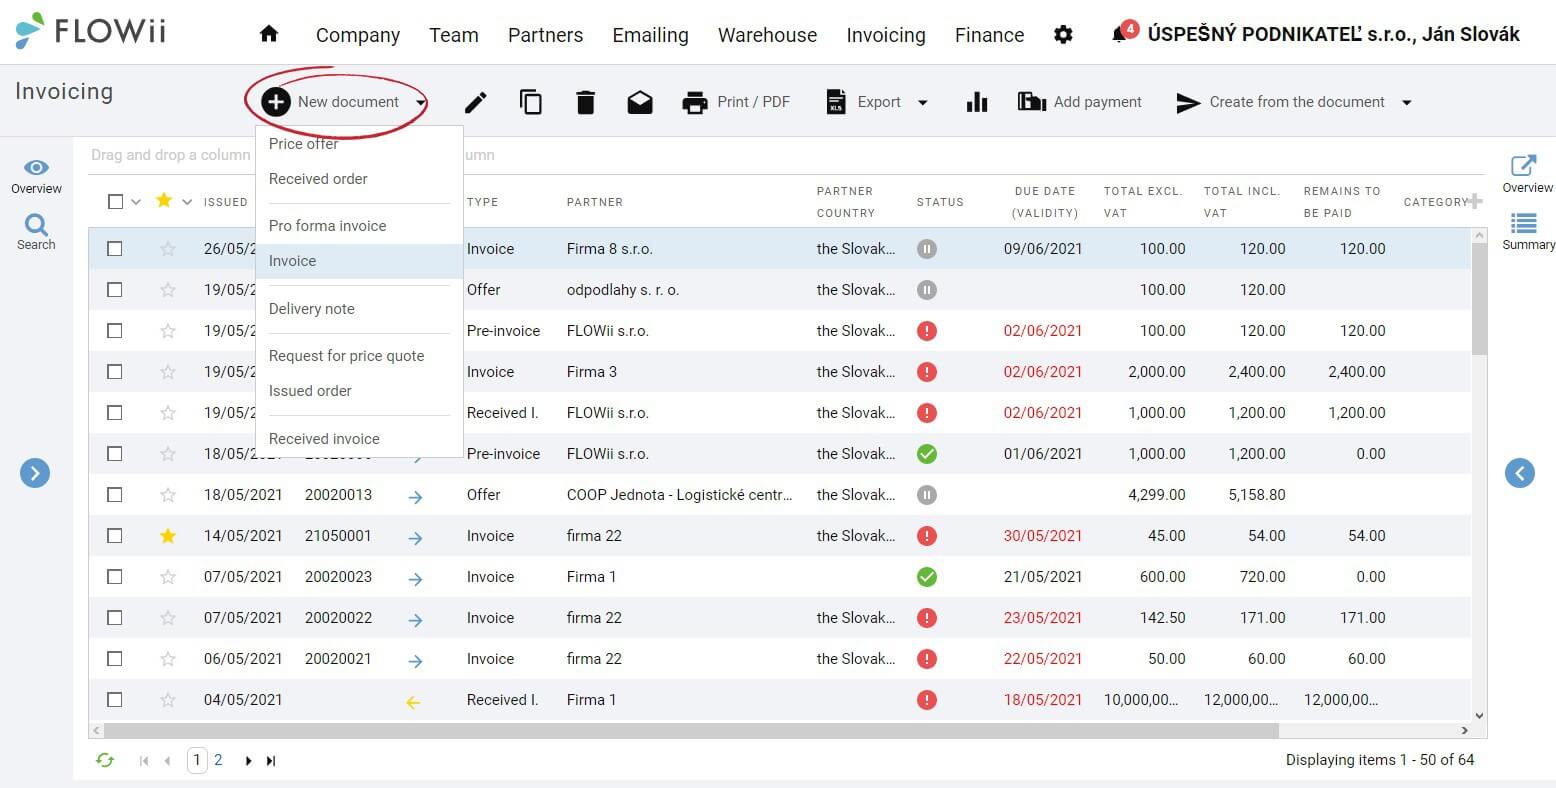Check the Firma 3 invoice row
Screen dimensions: 1556x788
[x=115, y=372]
